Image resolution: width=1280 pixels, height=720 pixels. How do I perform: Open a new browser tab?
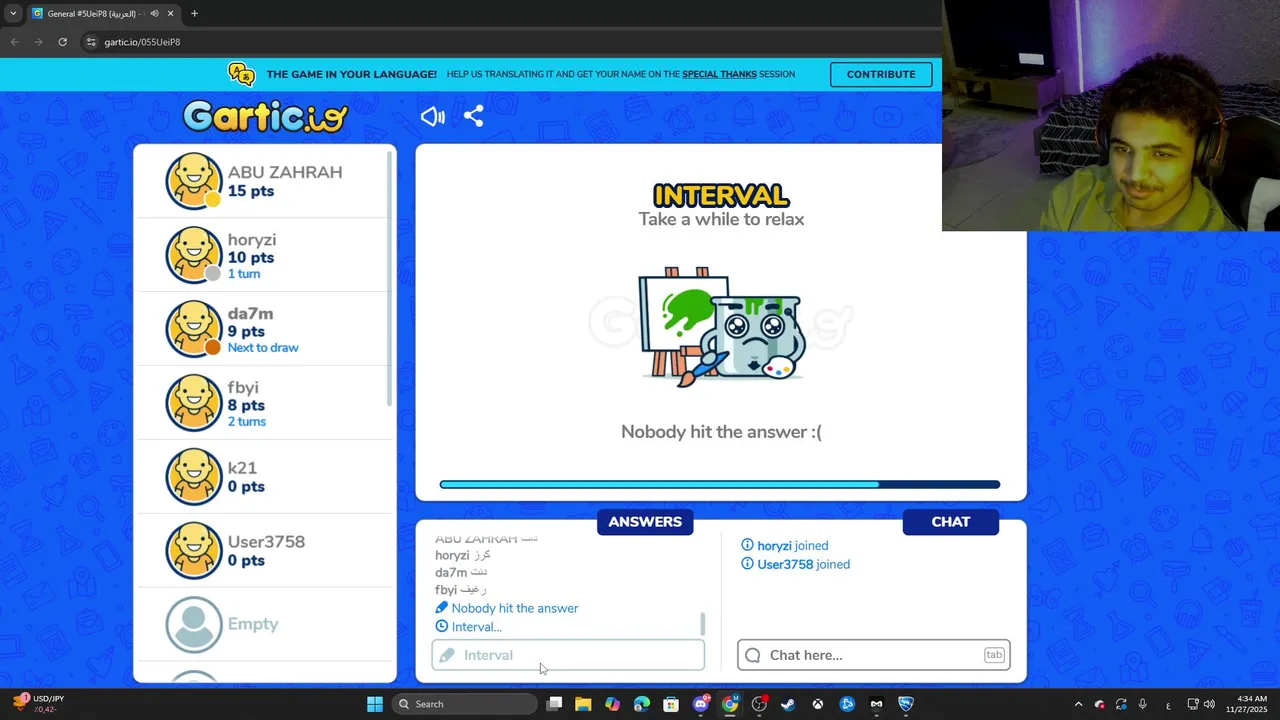coord(194,14)
